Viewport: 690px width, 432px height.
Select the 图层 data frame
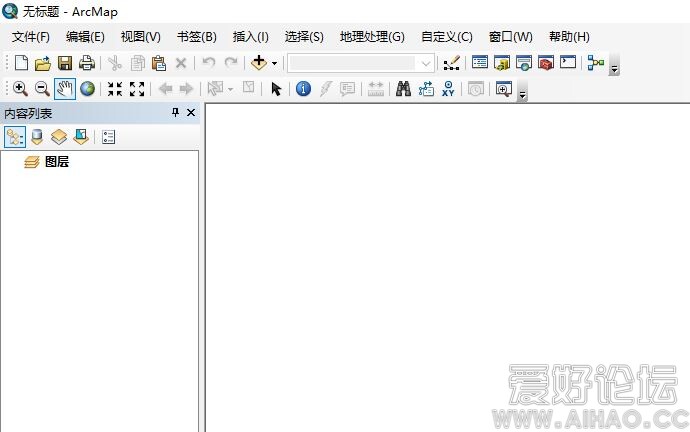coord(57,162)
